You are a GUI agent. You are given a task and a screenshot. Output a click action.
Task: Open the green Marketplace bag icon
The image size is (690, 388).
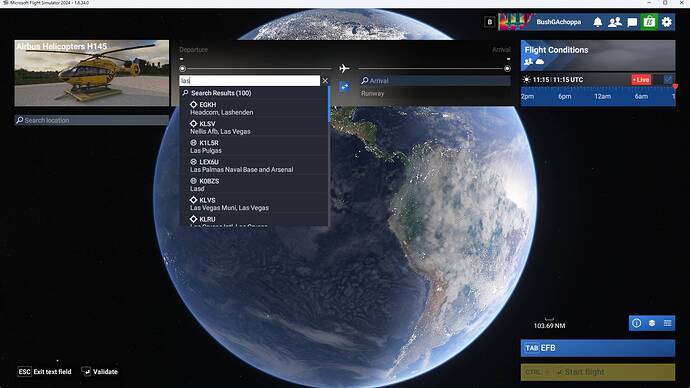[x=649, y=22]
